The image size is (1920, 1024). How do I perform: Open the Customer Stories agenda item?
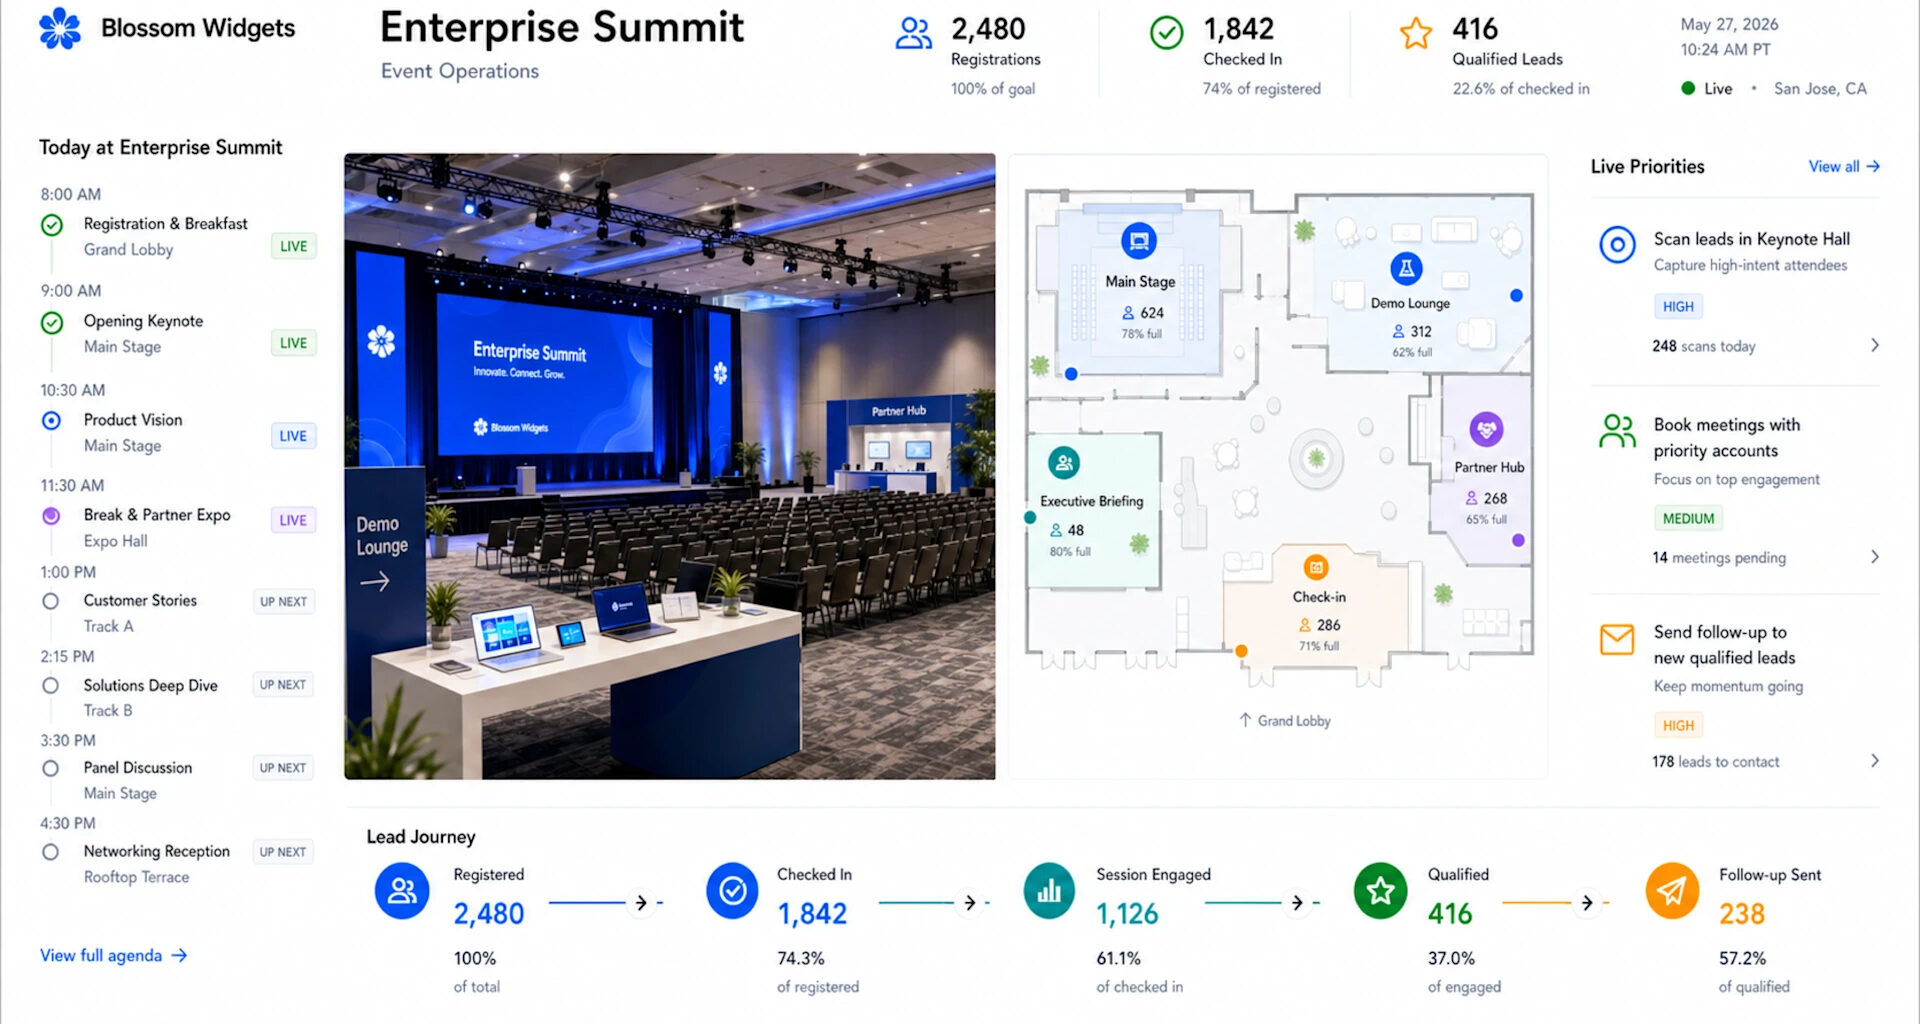pos(178,613)
